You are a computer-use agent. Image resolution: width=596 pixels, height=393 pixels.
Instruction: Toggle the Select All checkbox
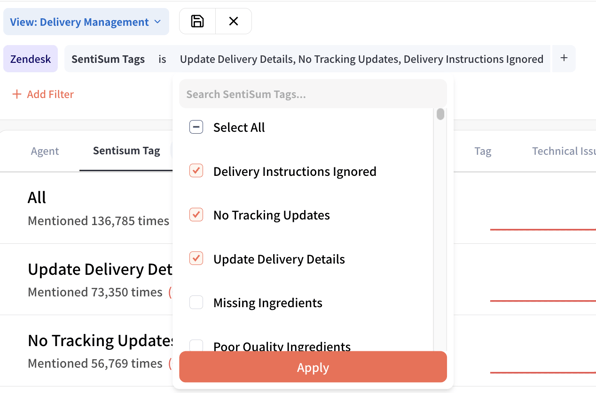(x=196, y=127)
